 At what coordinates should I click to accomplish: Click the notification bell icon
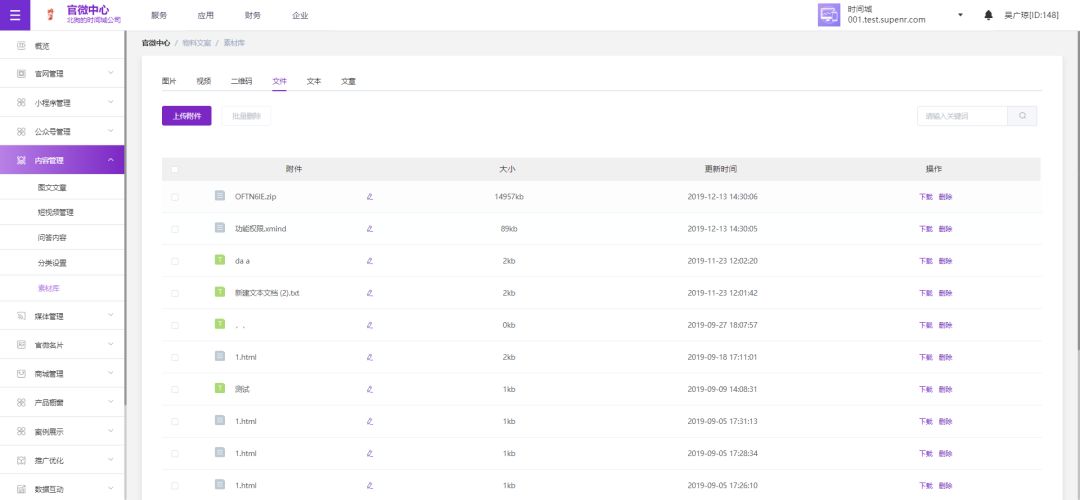988,15
